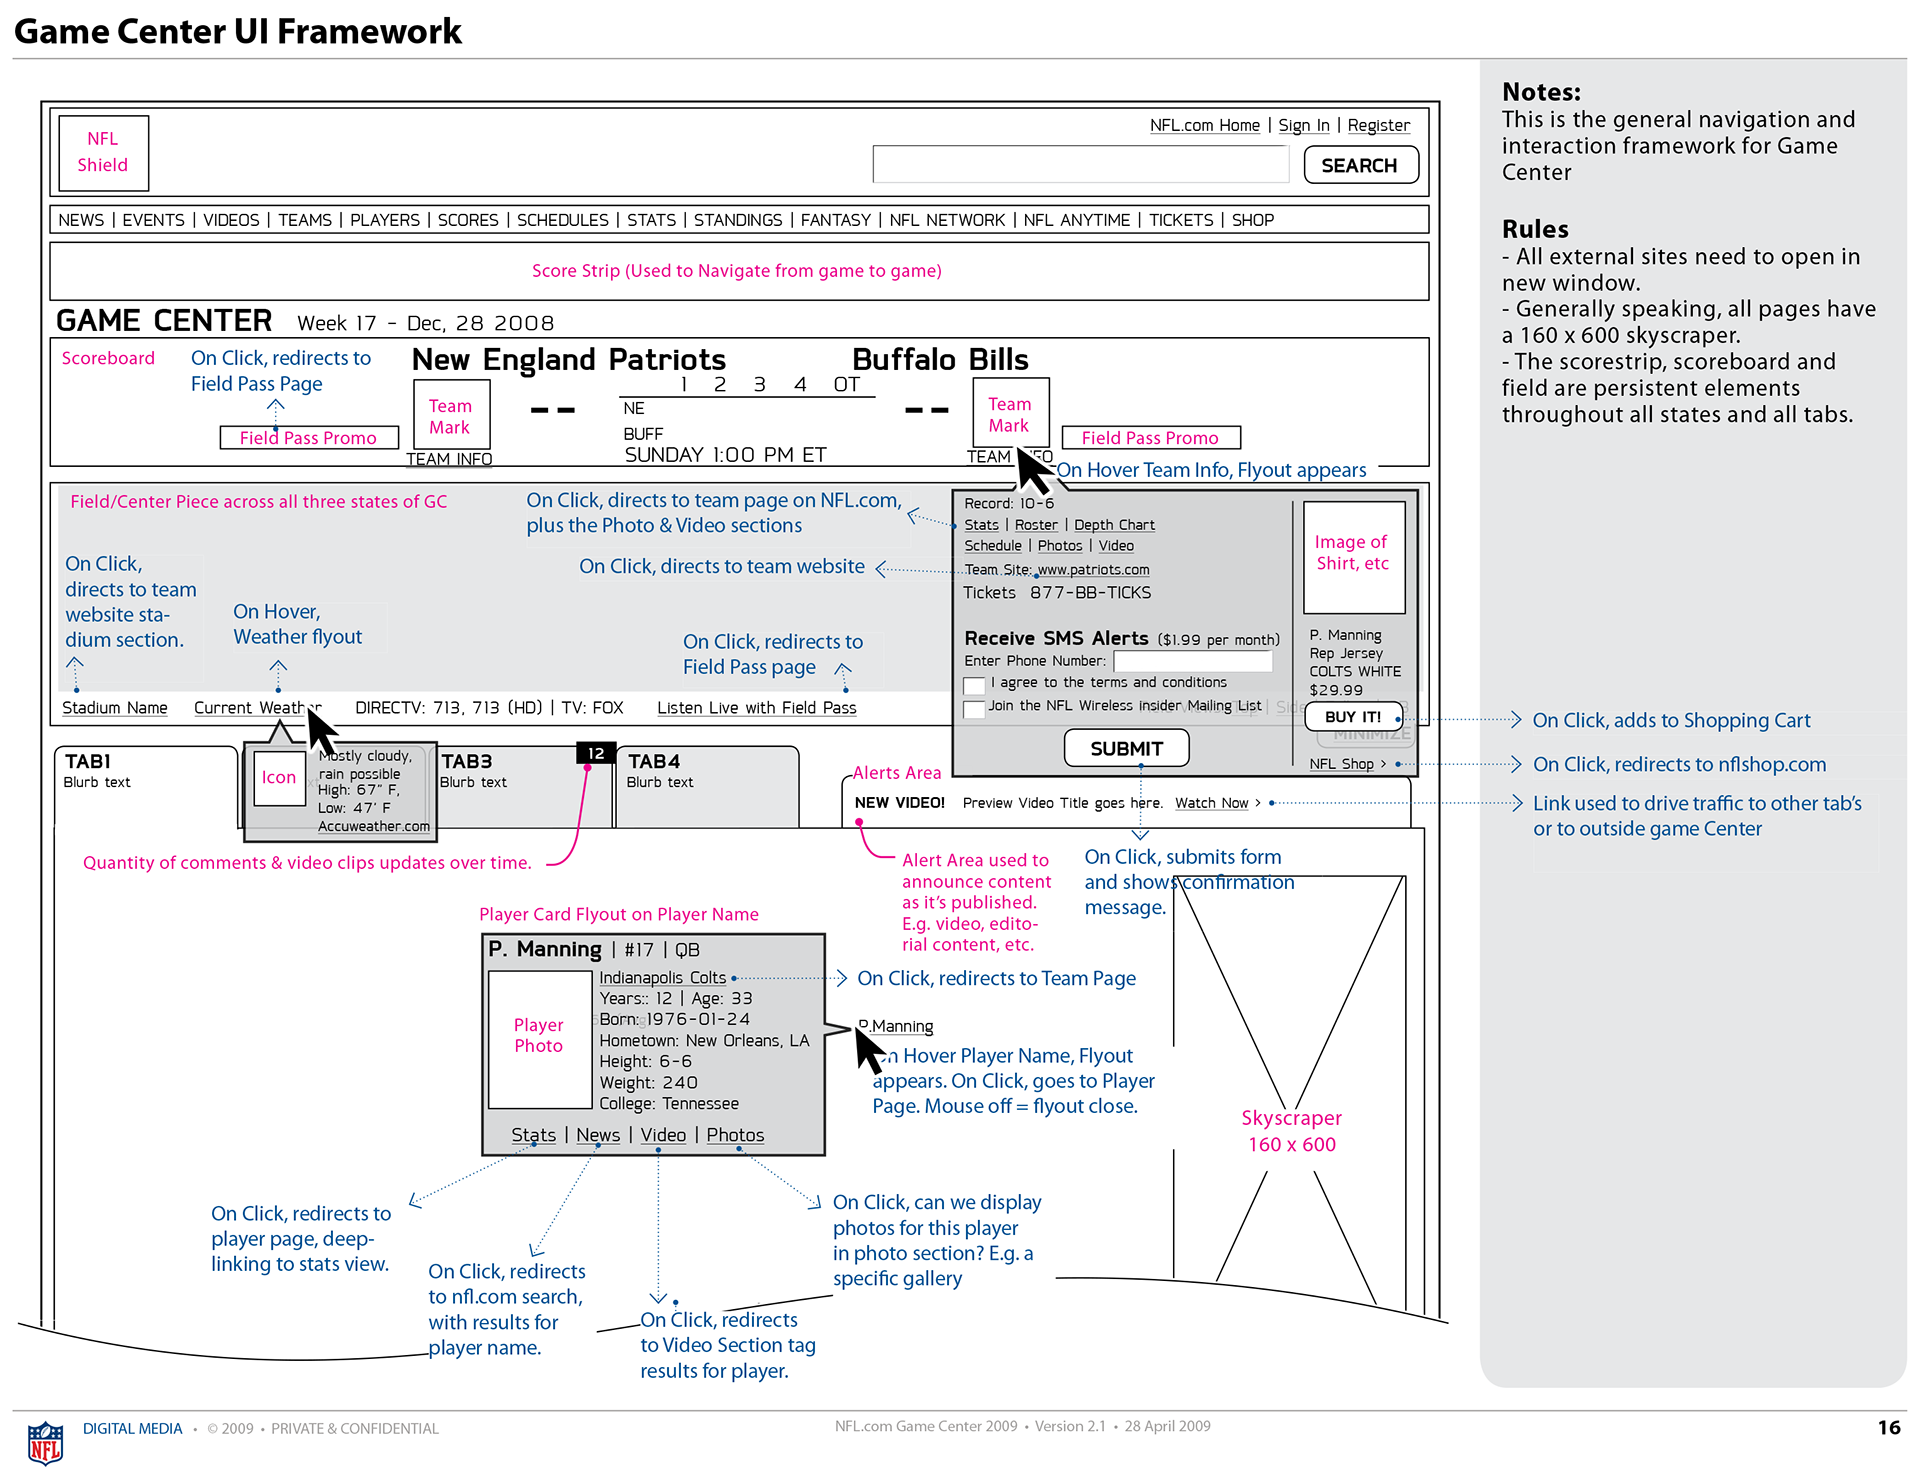Viewport: 1920px width, 1469px height.
Task: Click the SUBMIT button for SMS alerts
Action: pos(1126,748)
